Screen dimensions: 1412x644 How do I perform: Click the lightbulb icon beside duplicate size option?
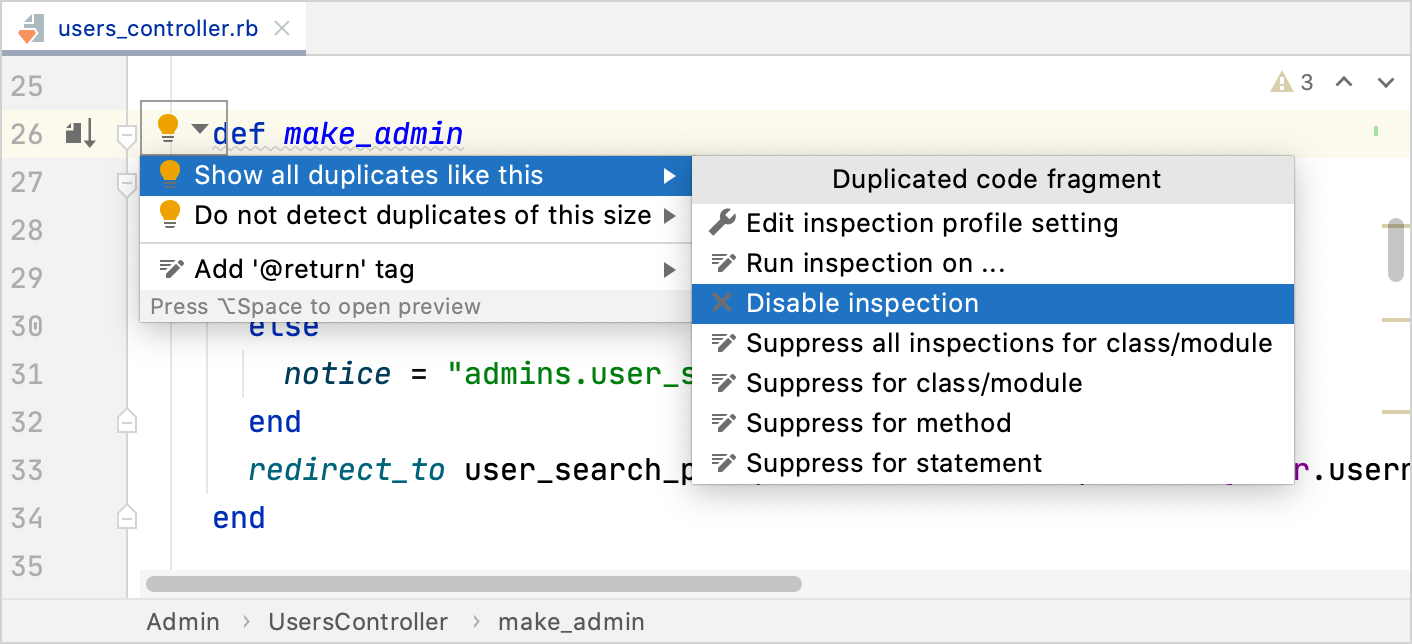[168, 213]
